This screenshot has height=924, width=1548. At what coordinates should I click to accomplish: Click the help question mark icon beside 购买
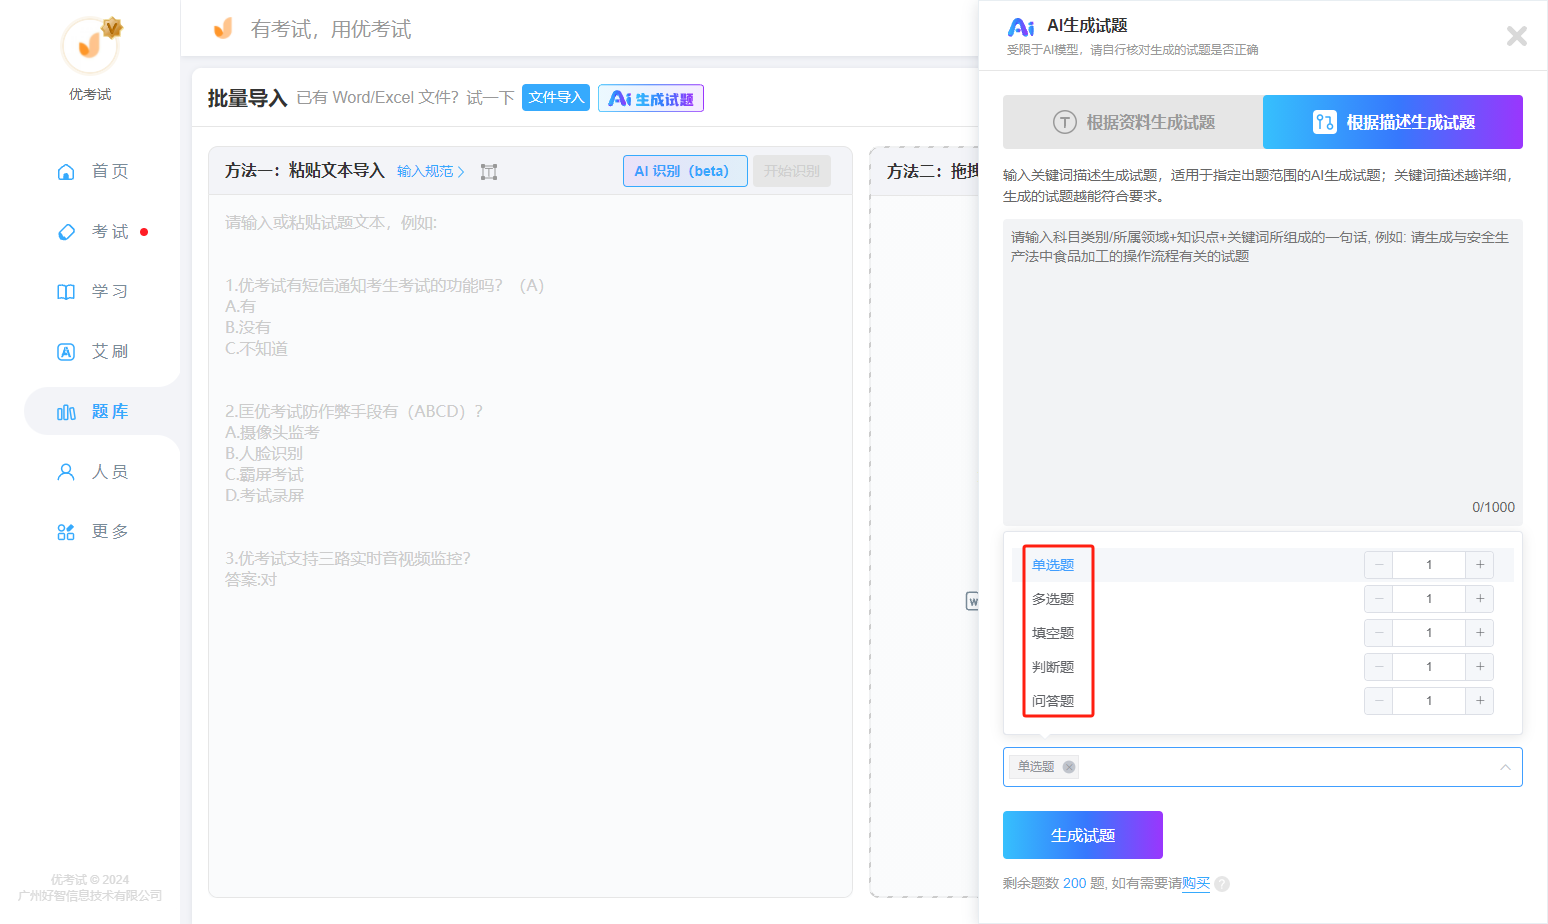pos(1222,884)
